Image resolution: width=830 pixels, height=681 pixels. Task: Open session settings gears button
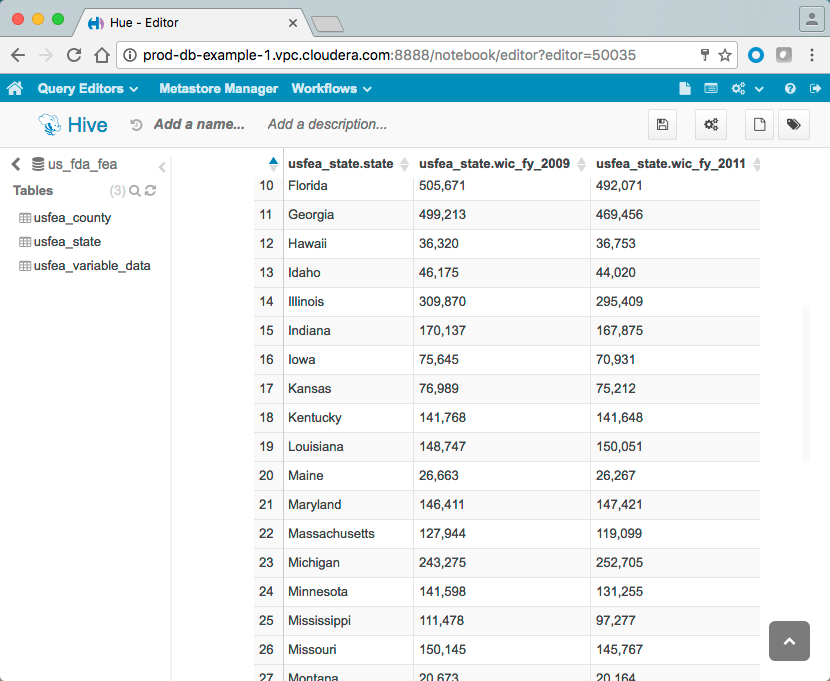(x=711, y=125)
